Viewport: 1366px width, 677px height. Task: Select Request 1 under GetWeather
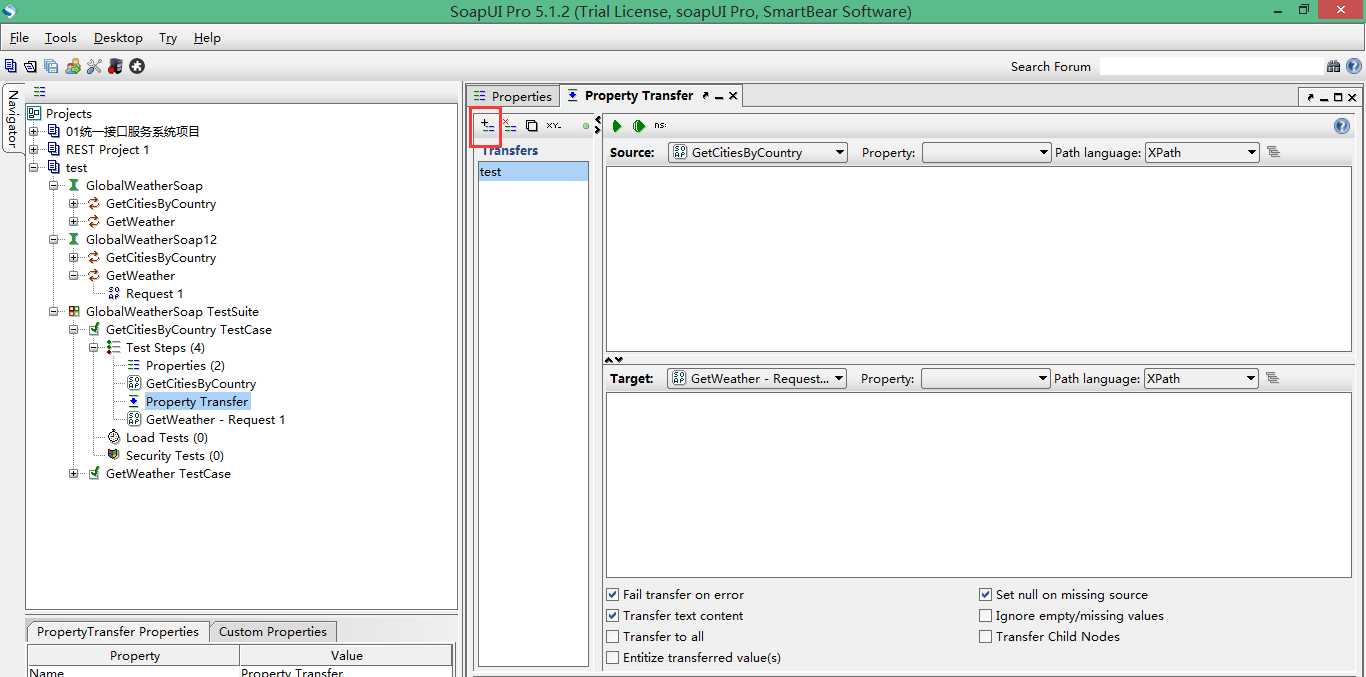point(154,293)
